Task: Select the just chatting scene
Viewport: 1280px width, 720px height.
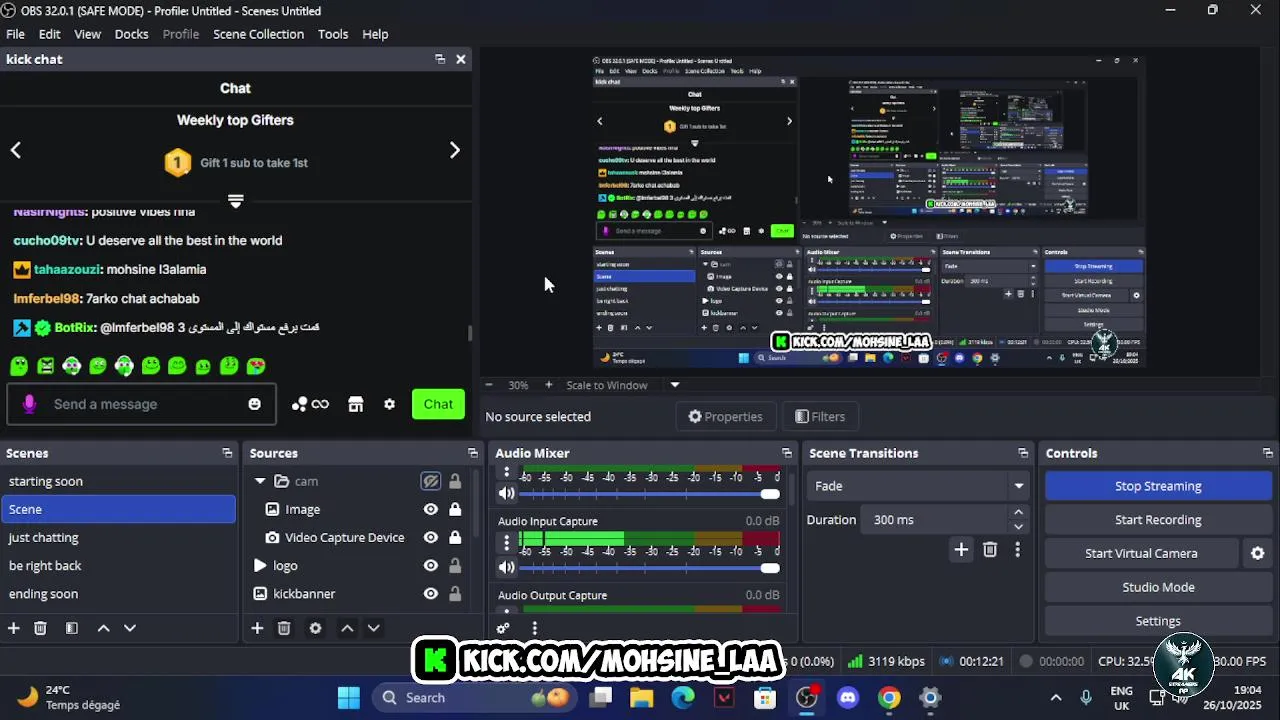Action: pos(118,537)
